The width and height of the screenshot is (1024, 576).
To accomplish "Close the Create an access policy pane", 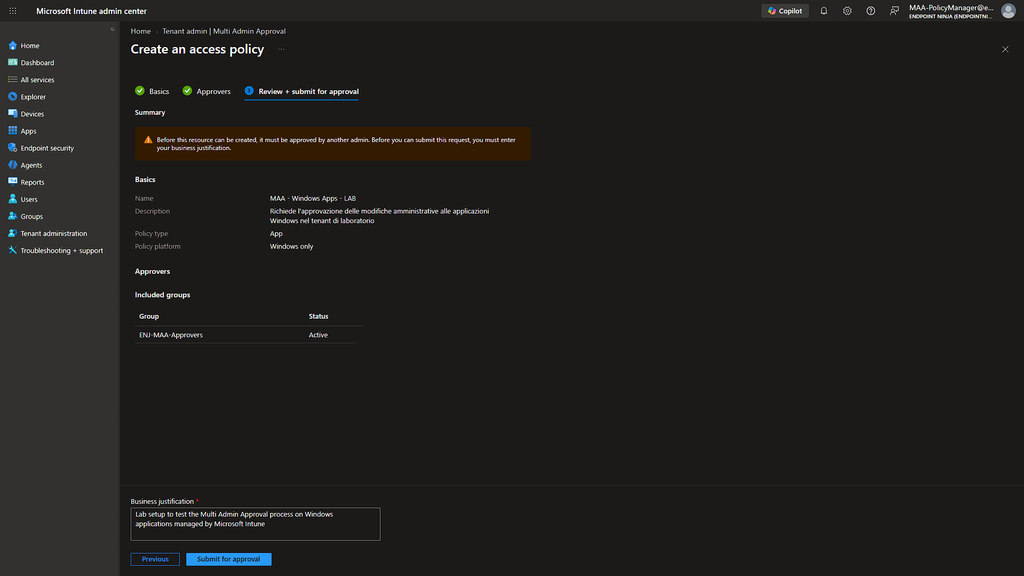I will pyautogui.click(x=1005, y=50).
